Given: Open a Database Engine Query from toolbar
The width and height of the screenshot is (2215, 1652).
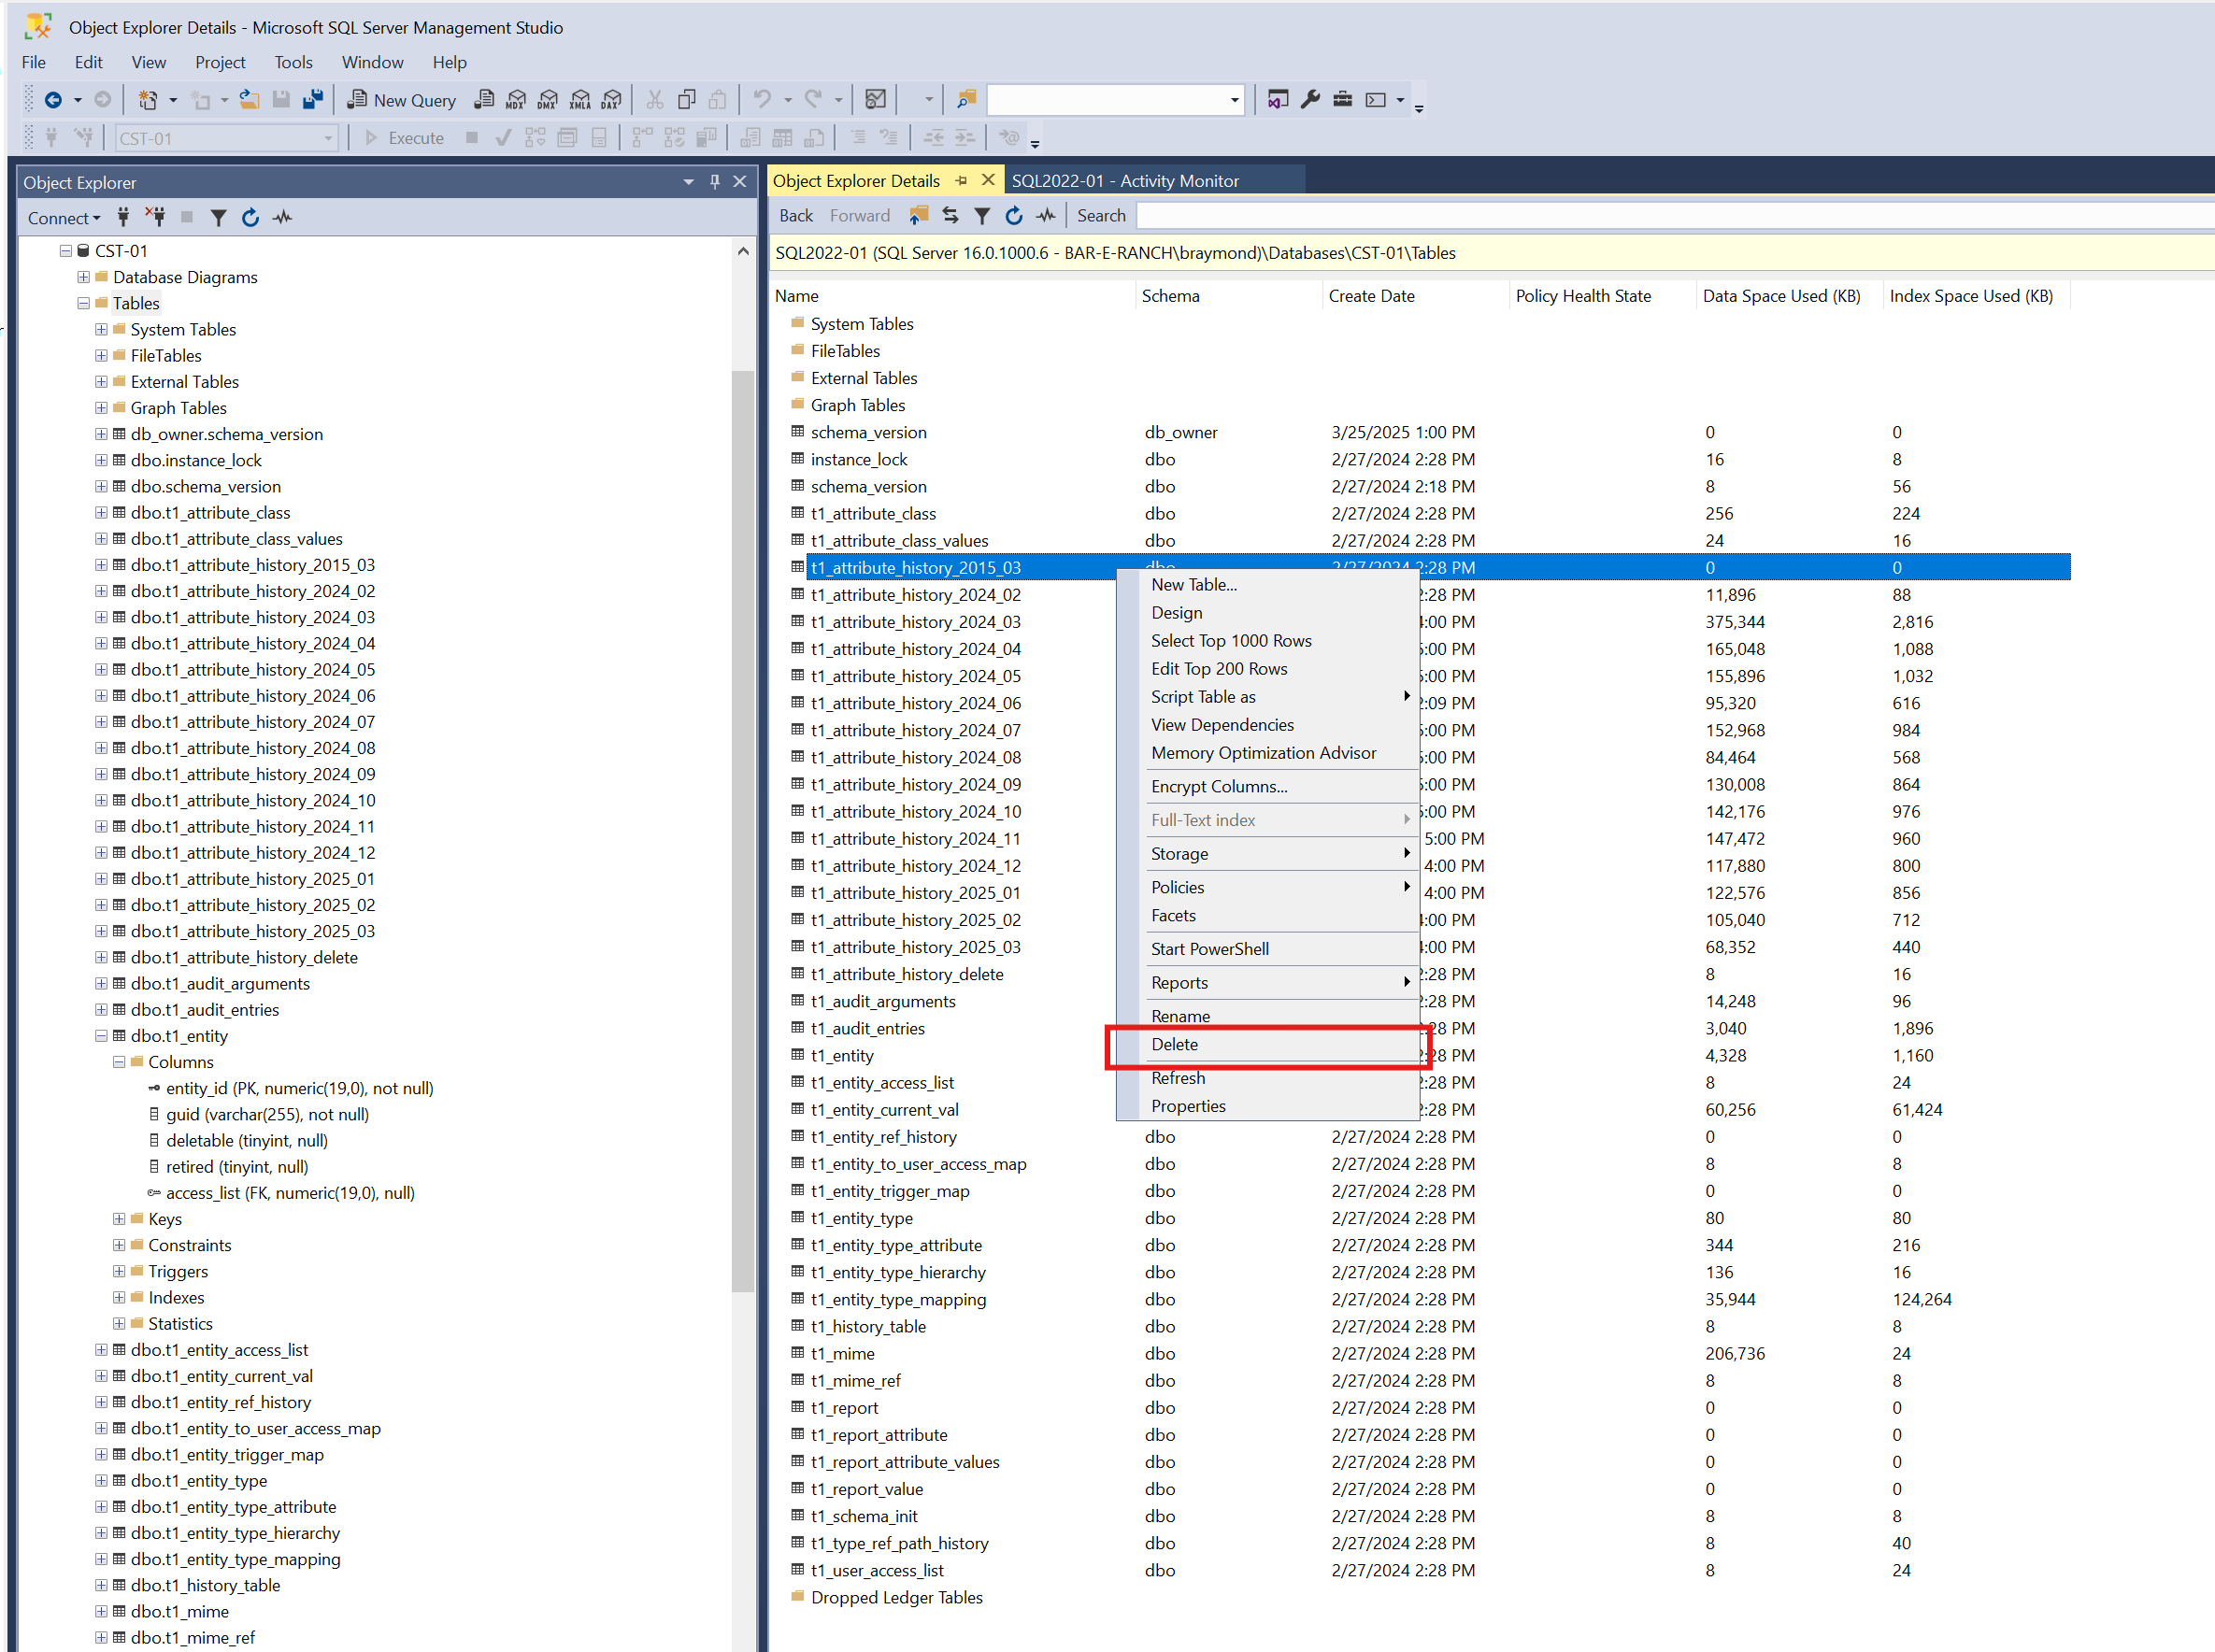Looking at the screenshot, I should [x=484, y=99].
